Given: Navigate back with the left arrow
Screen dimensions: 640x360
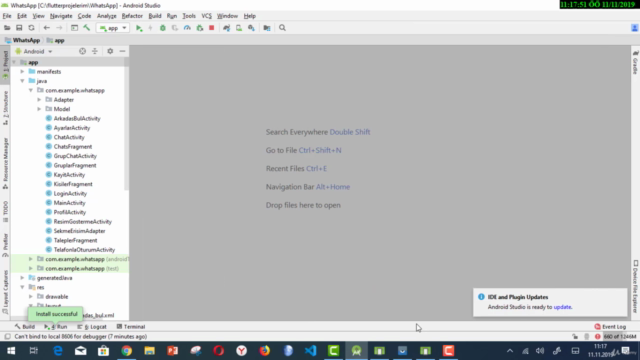Looking at the screenshot, I should point(47,28).
